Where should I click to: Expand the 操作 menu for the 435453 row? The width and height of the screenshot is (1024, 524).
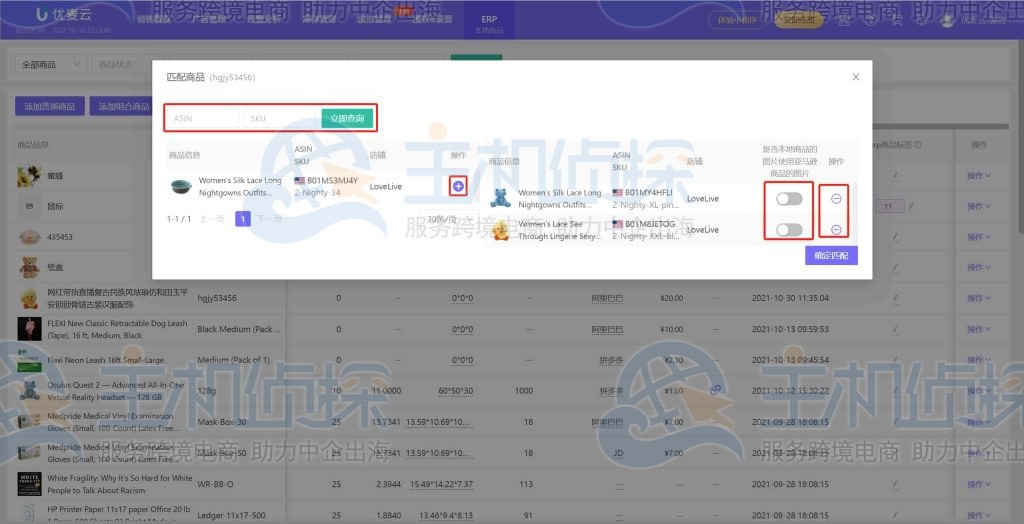click(978, 237)
